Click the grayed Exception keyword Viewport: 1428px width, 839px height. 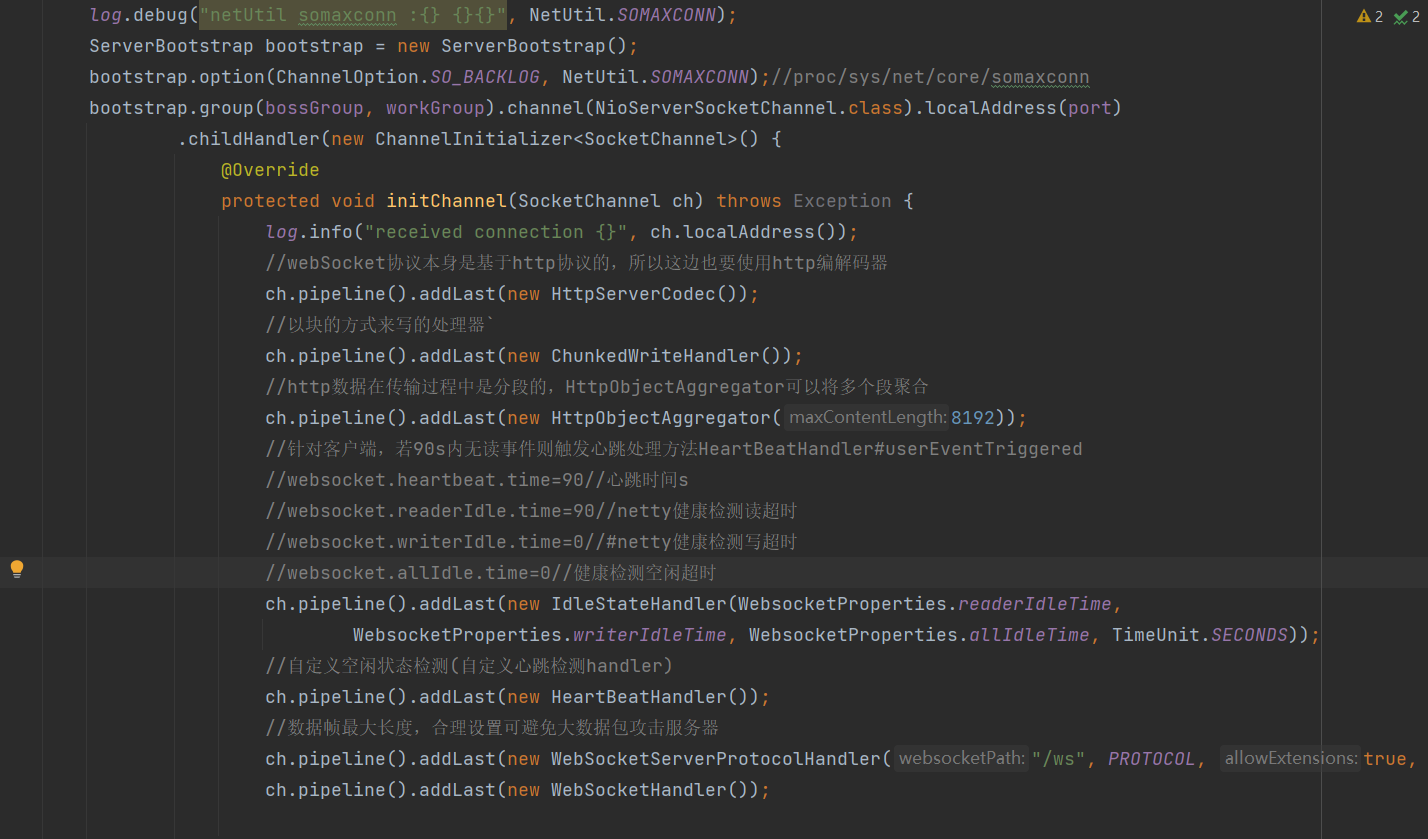point(842,201)
